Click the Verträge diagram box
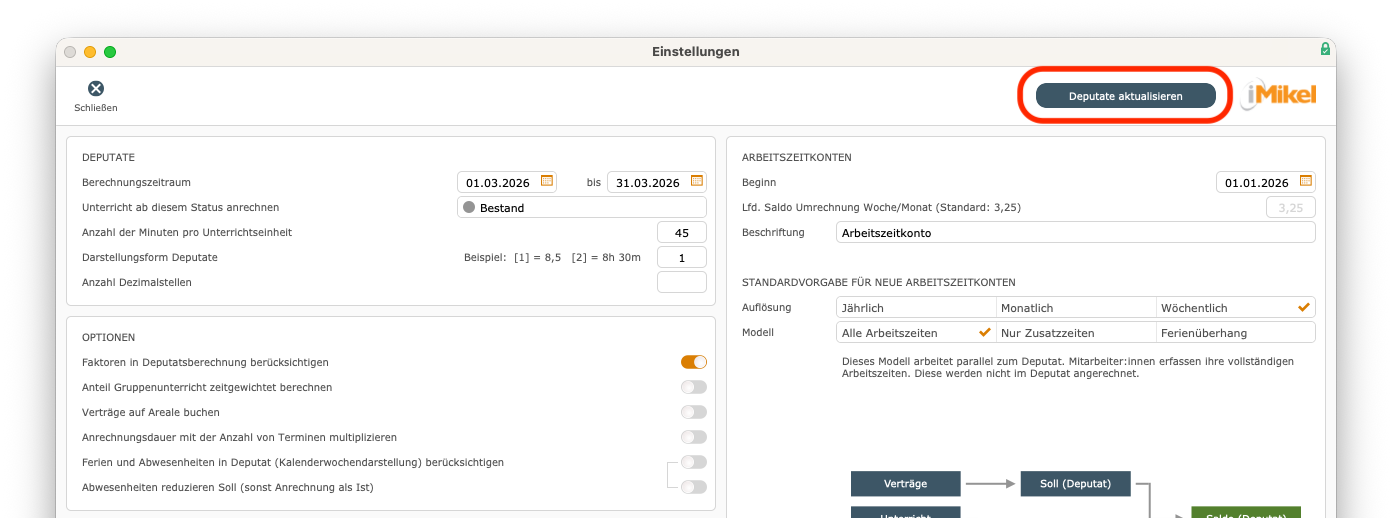This screenshot has height=518, width=1392. coord(906,484)
